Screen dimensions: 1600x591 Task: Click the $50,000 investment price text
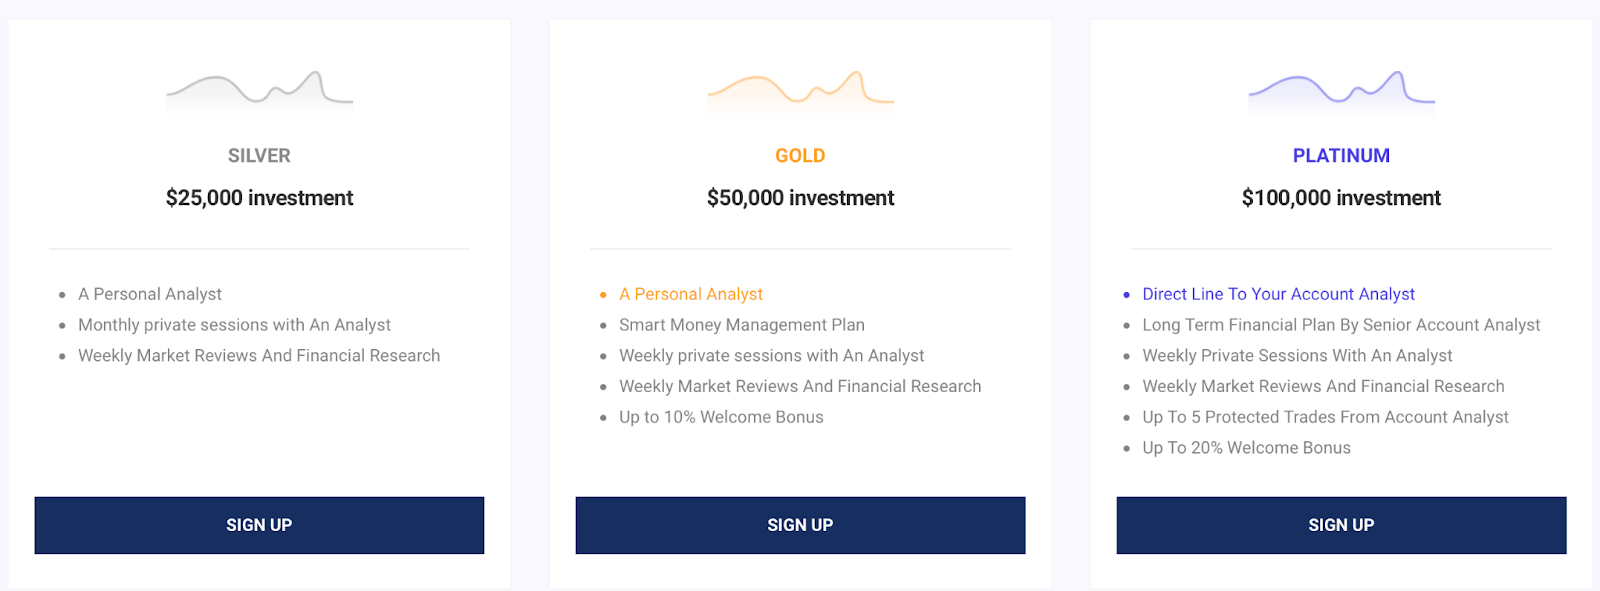[800, 198]
